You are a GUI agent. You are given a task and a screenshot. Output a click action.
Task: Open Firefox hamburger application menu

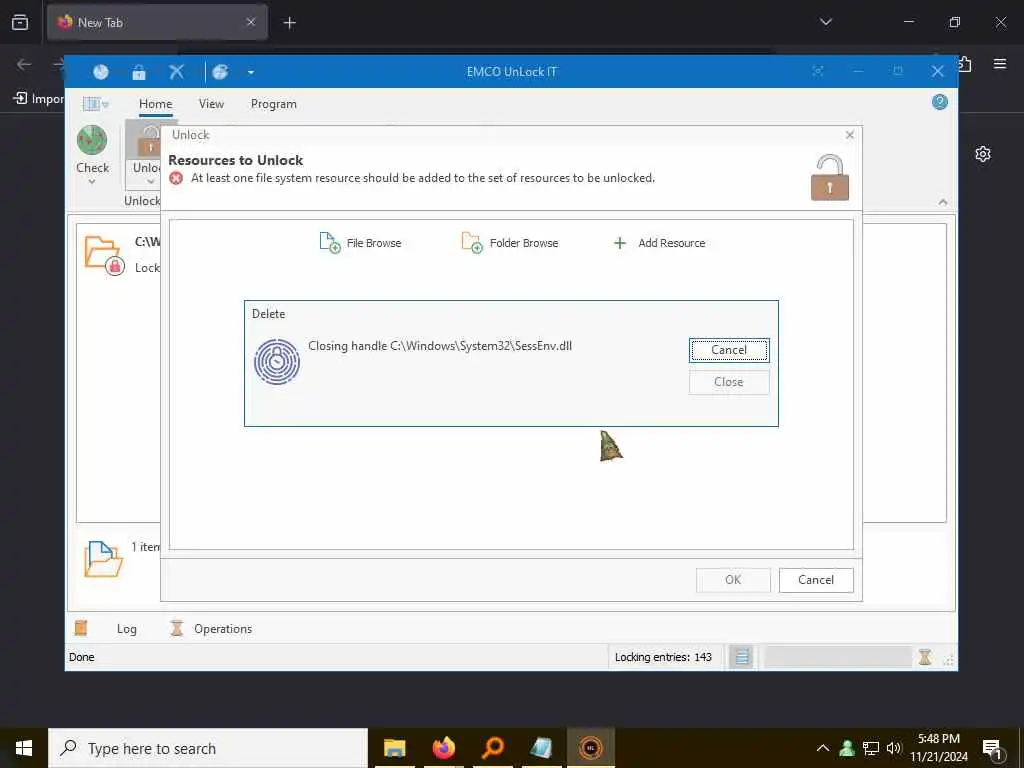[x=1000, y=63]
